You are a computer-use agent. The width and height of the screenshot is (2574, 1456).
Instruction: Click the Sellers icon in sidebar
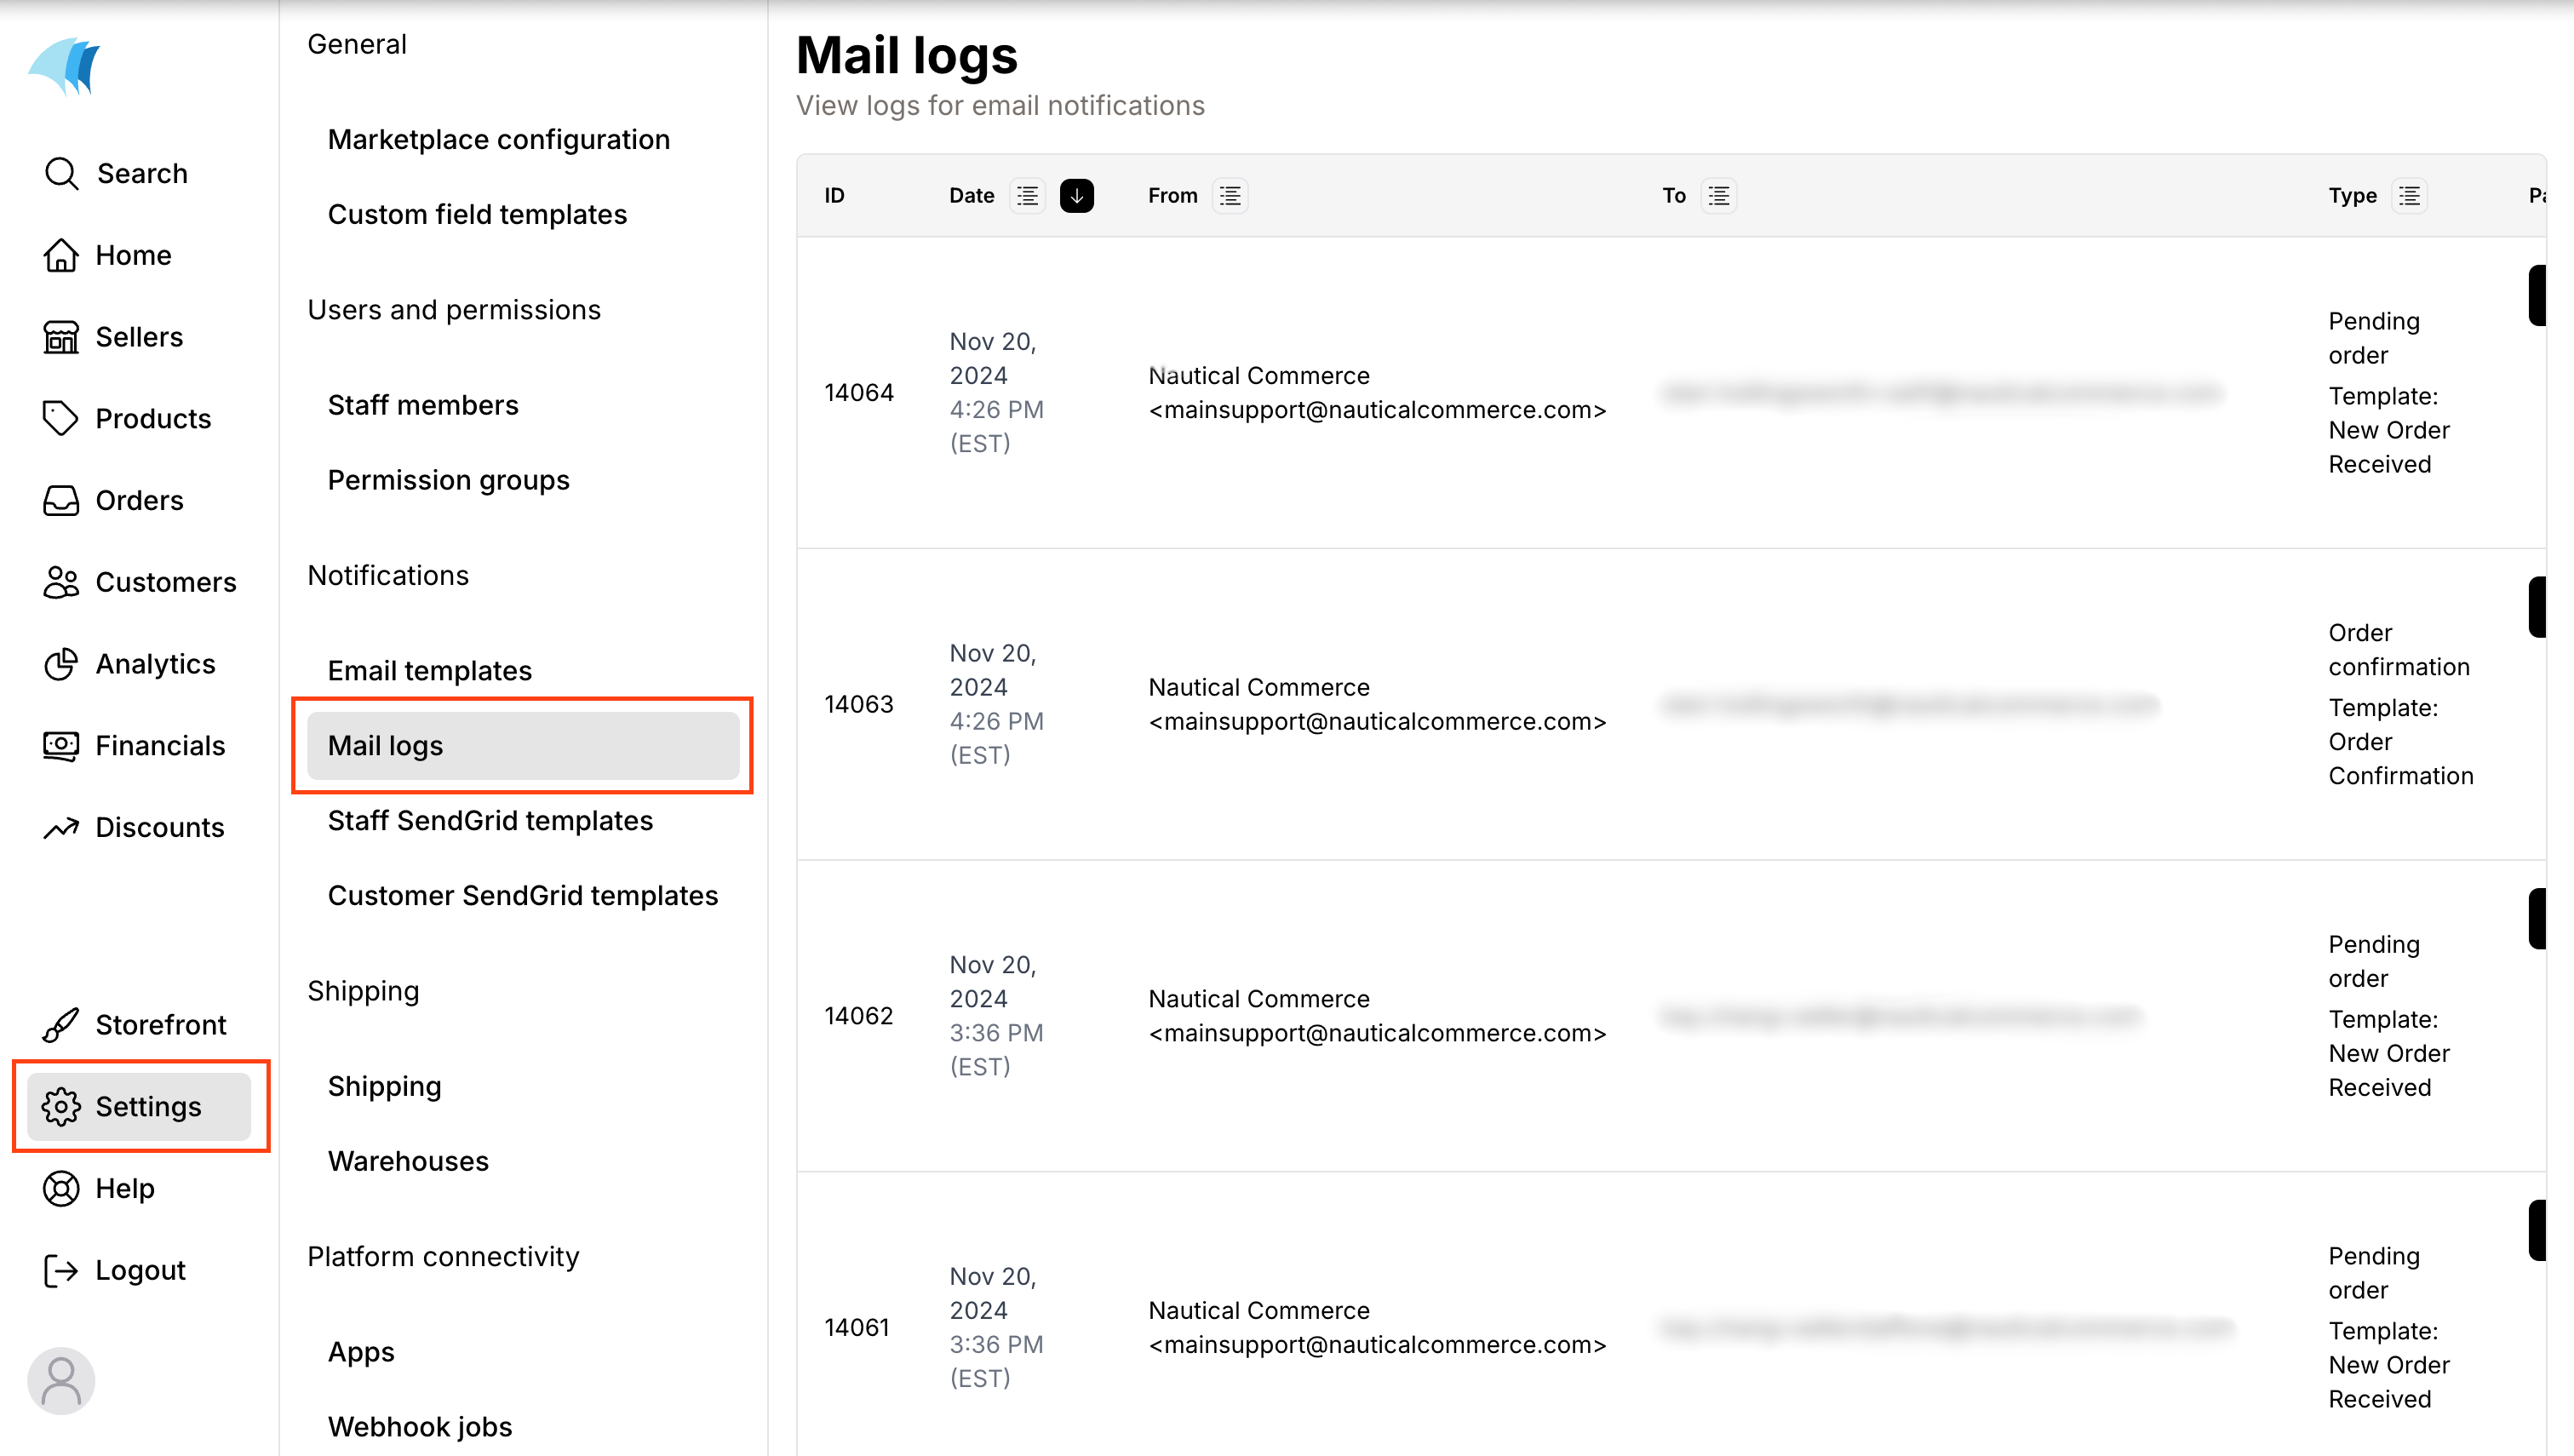[60, 337]
